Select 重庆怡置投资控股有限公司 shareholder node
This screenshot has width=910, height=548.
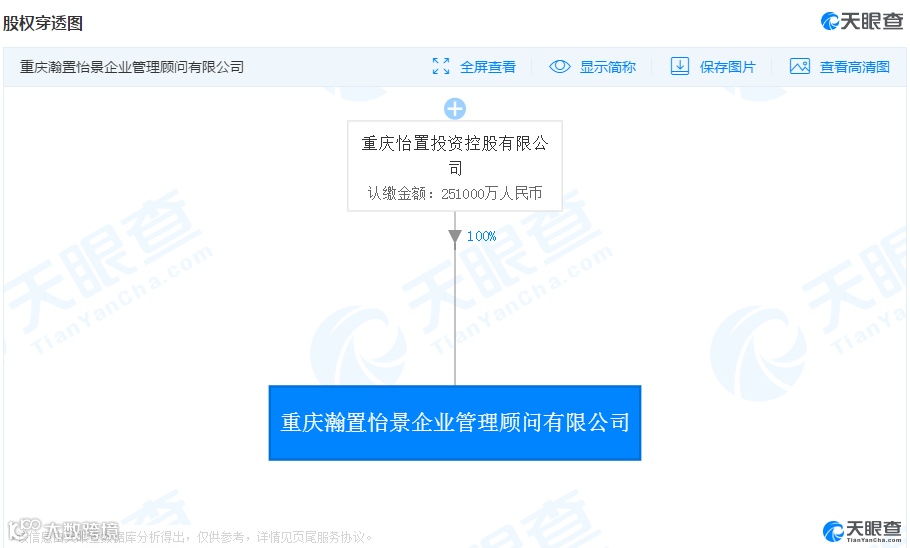(x=455, y=165)
